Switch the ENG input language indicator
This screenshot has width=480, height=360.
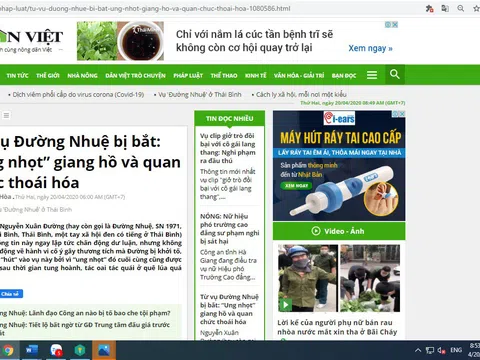[456, 350]
